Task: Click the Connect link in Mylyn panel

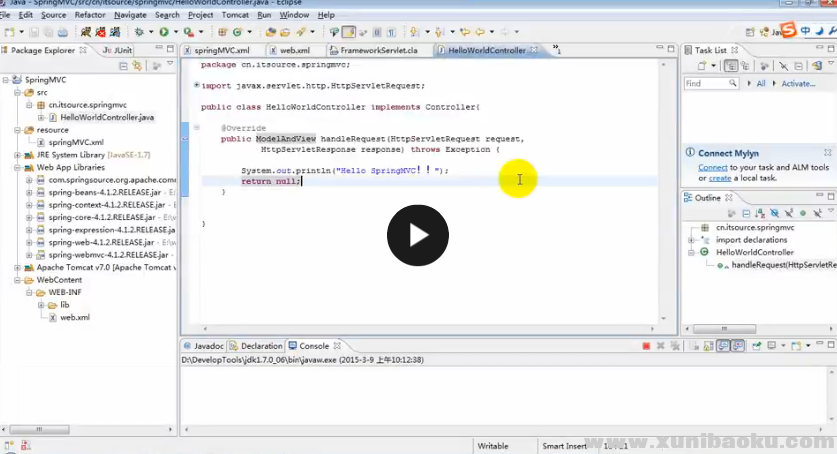Action: tap(712, 167)
